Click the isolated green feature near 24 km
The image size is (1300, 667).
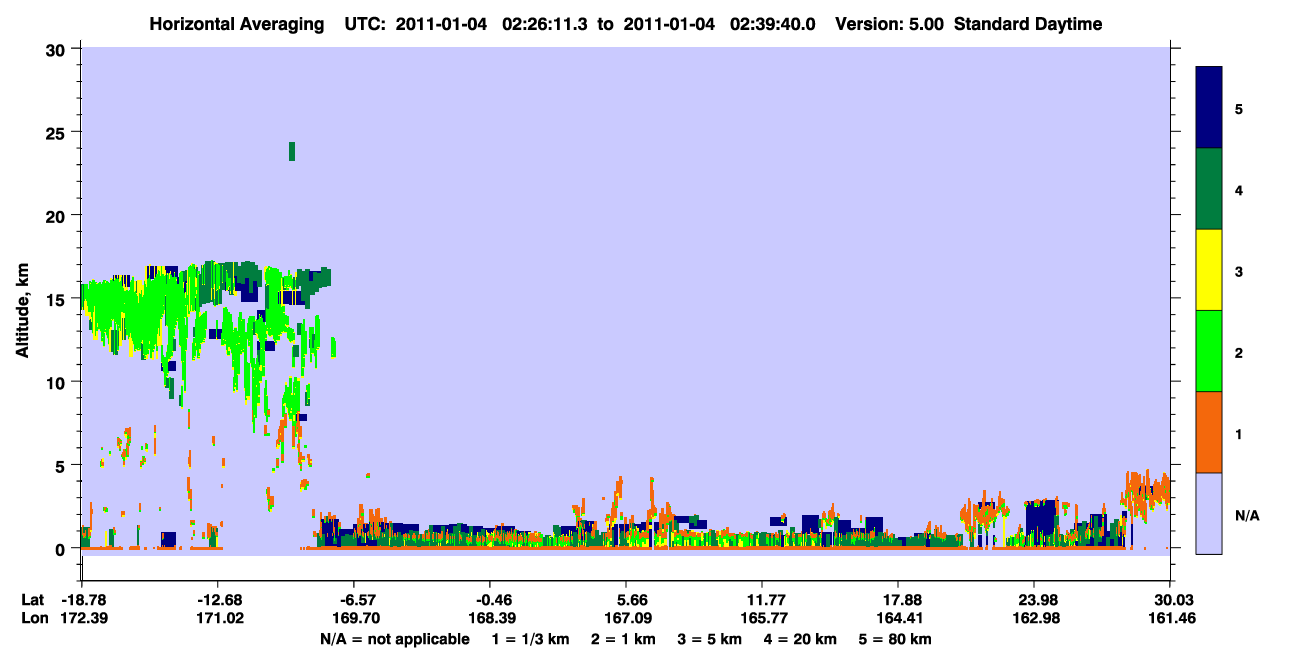(292, 151)
